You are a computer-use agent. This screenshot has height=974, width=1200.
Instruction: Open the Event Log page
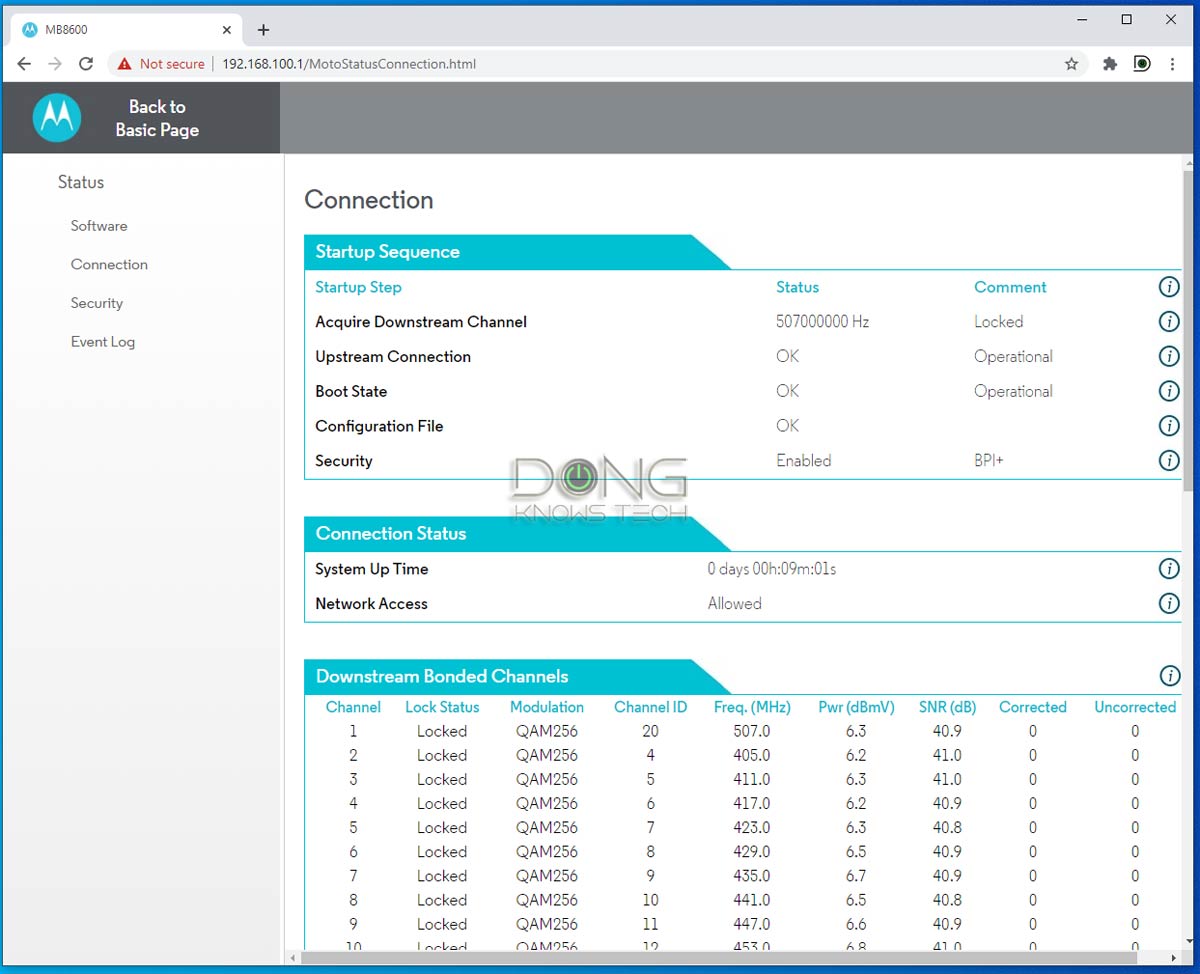pos(103,342)
